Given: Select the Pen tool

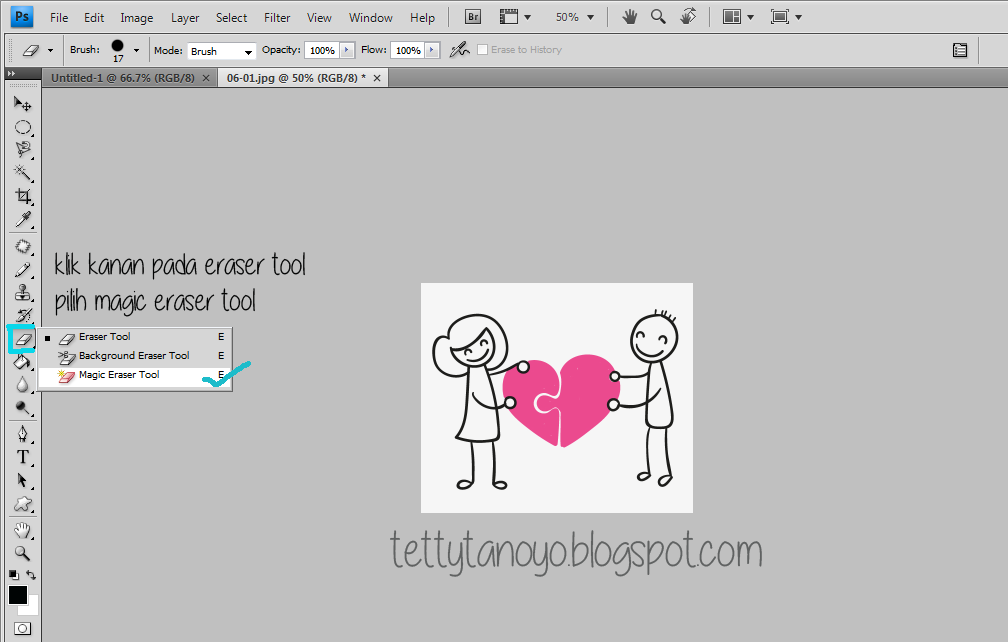Looking at the screenshot, I should [x=22, y=433].
